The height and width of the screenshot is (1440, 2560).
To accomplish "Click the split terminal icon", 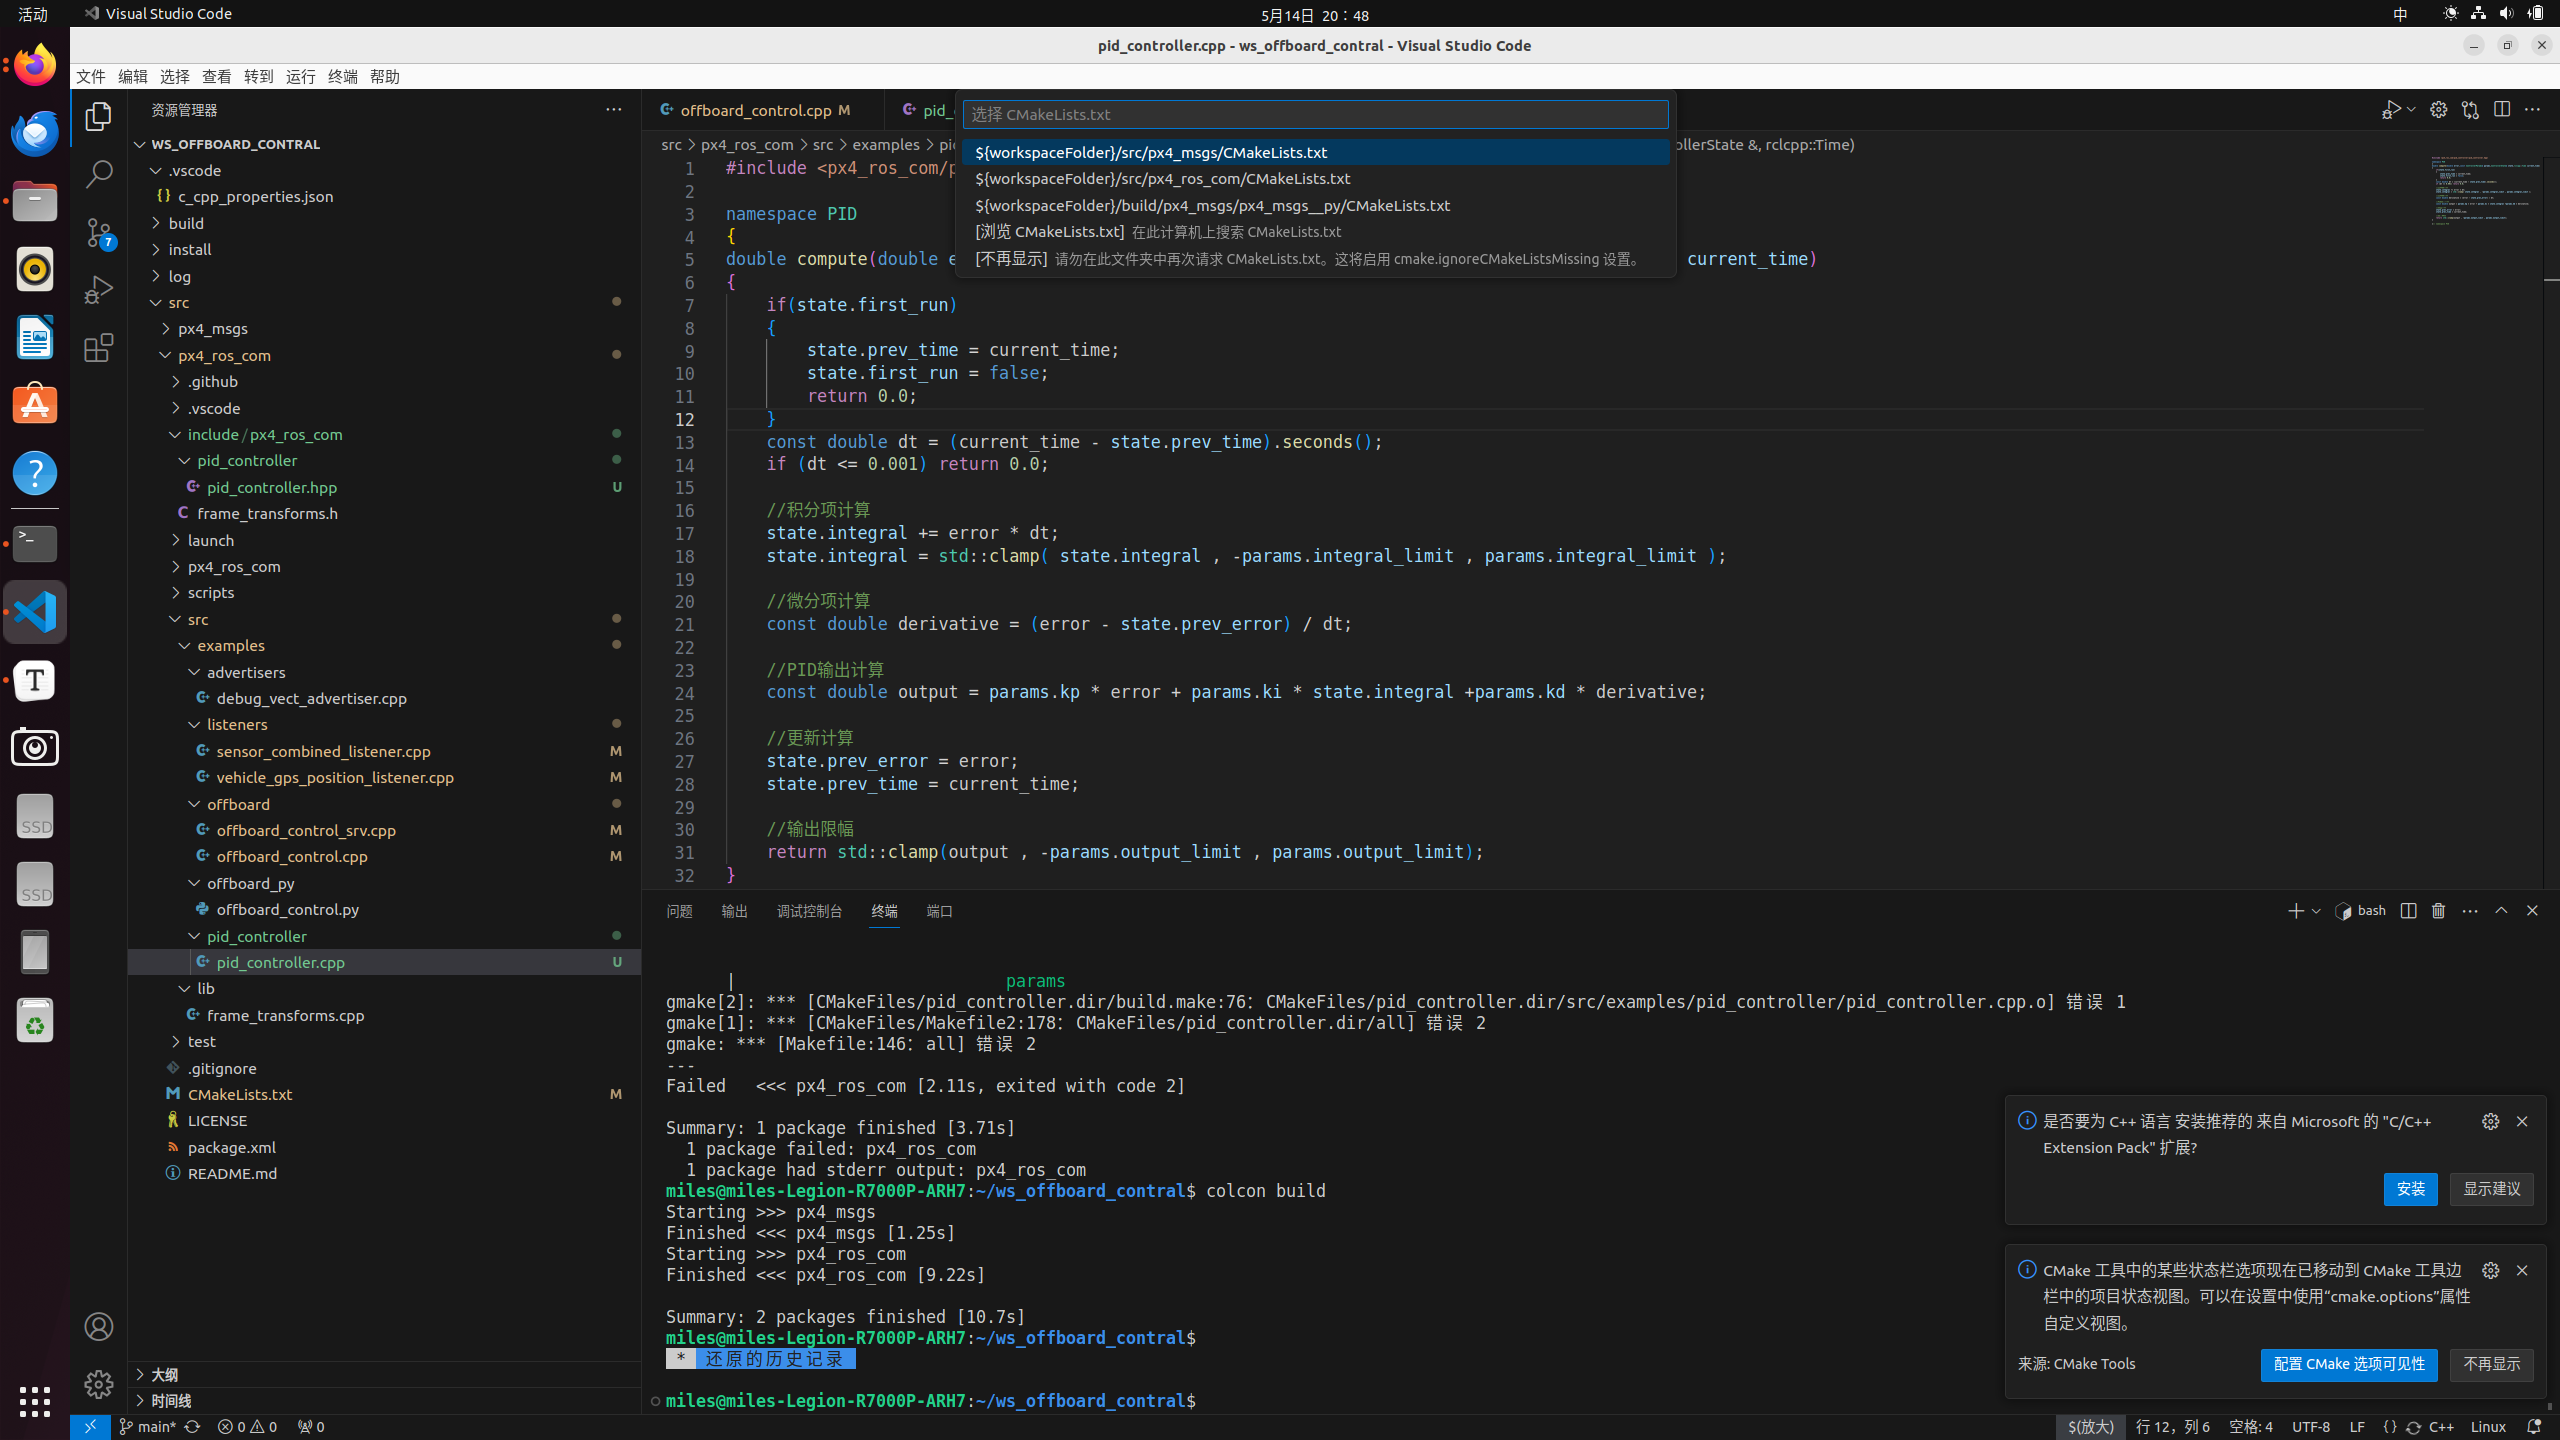I will [x=2408, y=911].
